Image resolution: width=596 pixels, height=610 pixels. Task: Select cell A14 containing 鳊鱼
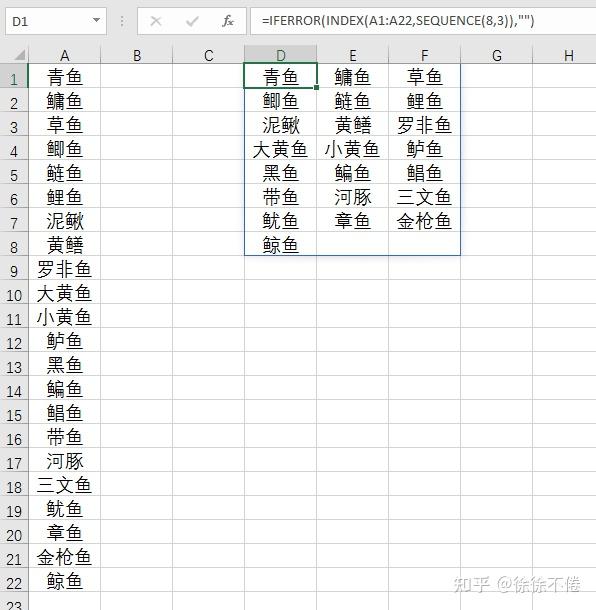tap(65, 388)
